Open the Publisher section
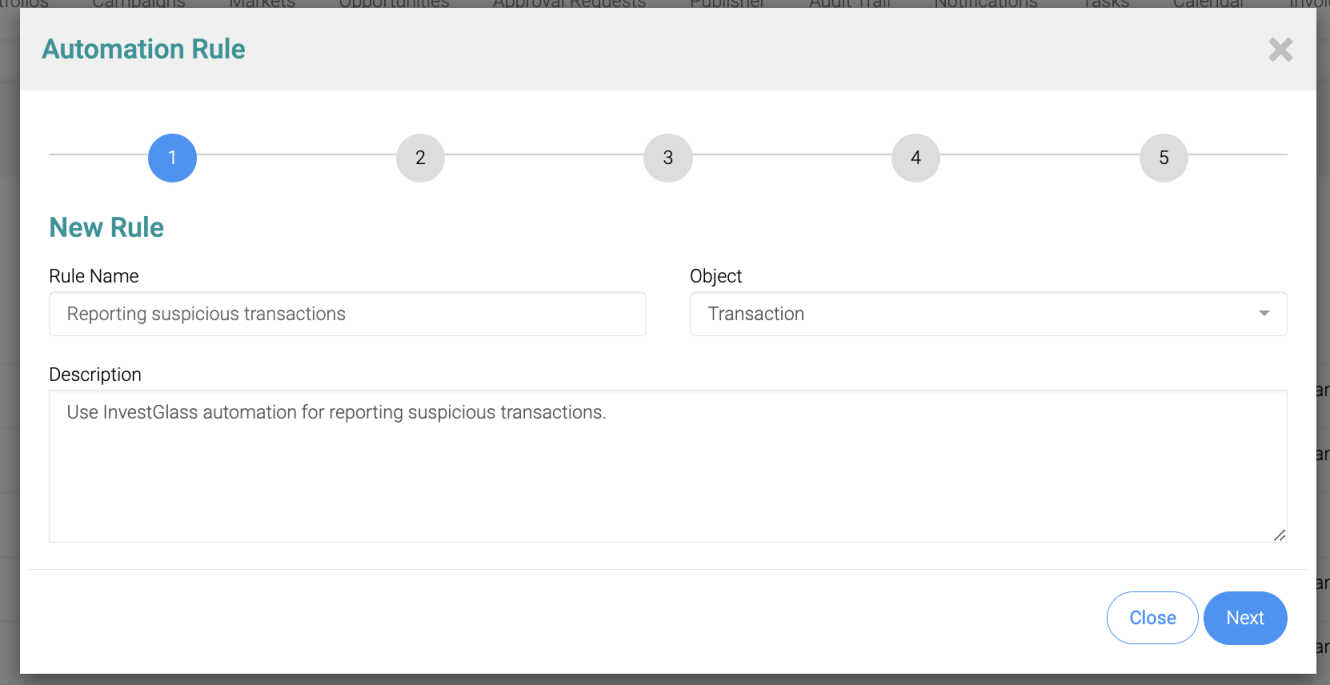This screenshot has width=1330, height=685. point(727,5)
